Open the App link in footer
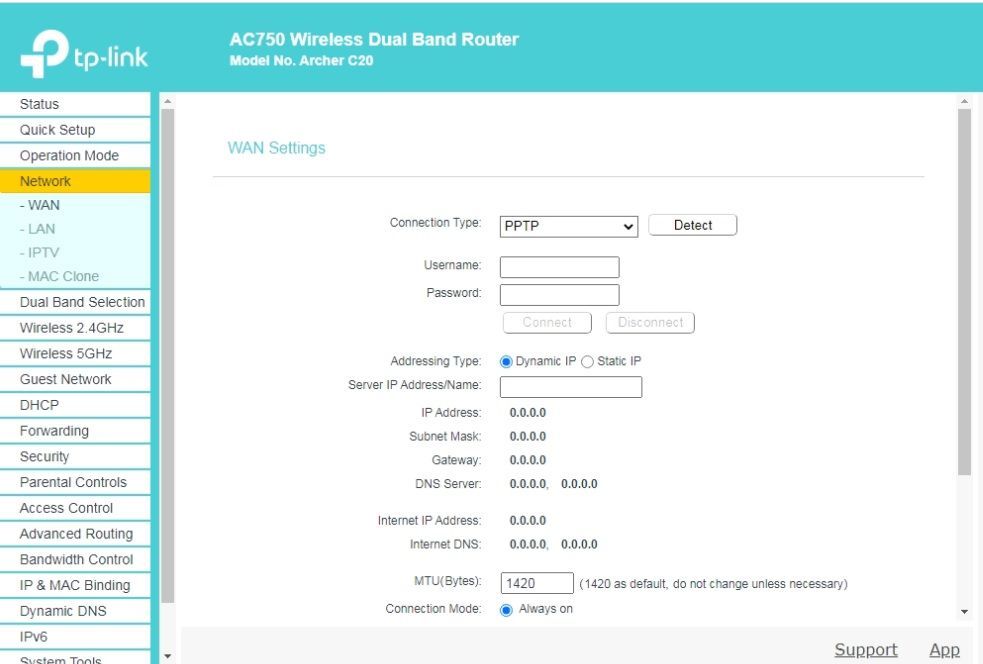The height and width of the screenshot is (664, 983). click(944, 650)
